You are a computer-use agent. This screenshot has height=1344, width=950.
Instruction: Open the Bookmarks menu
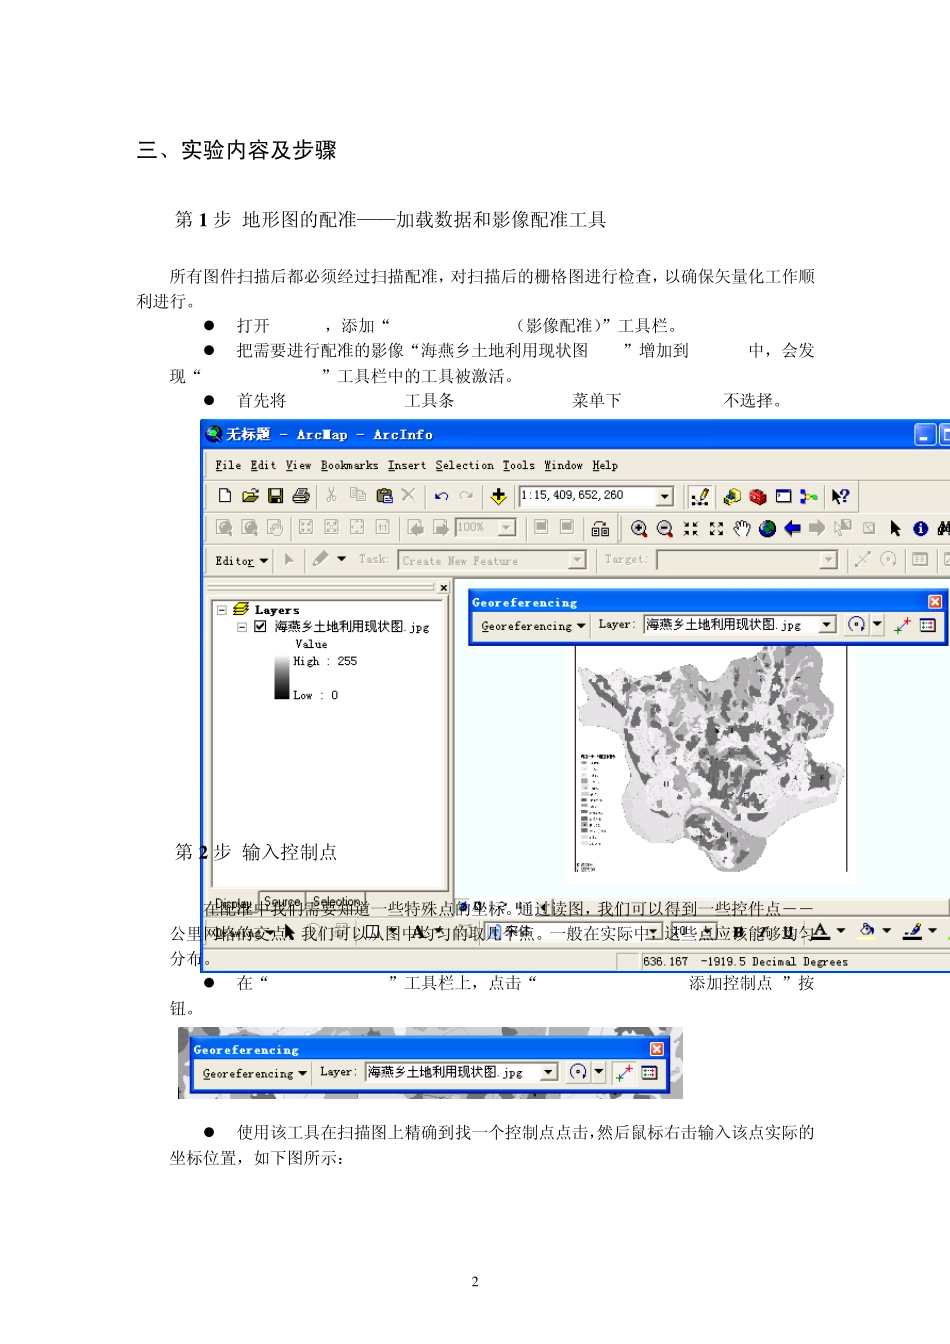coord(349,466)
